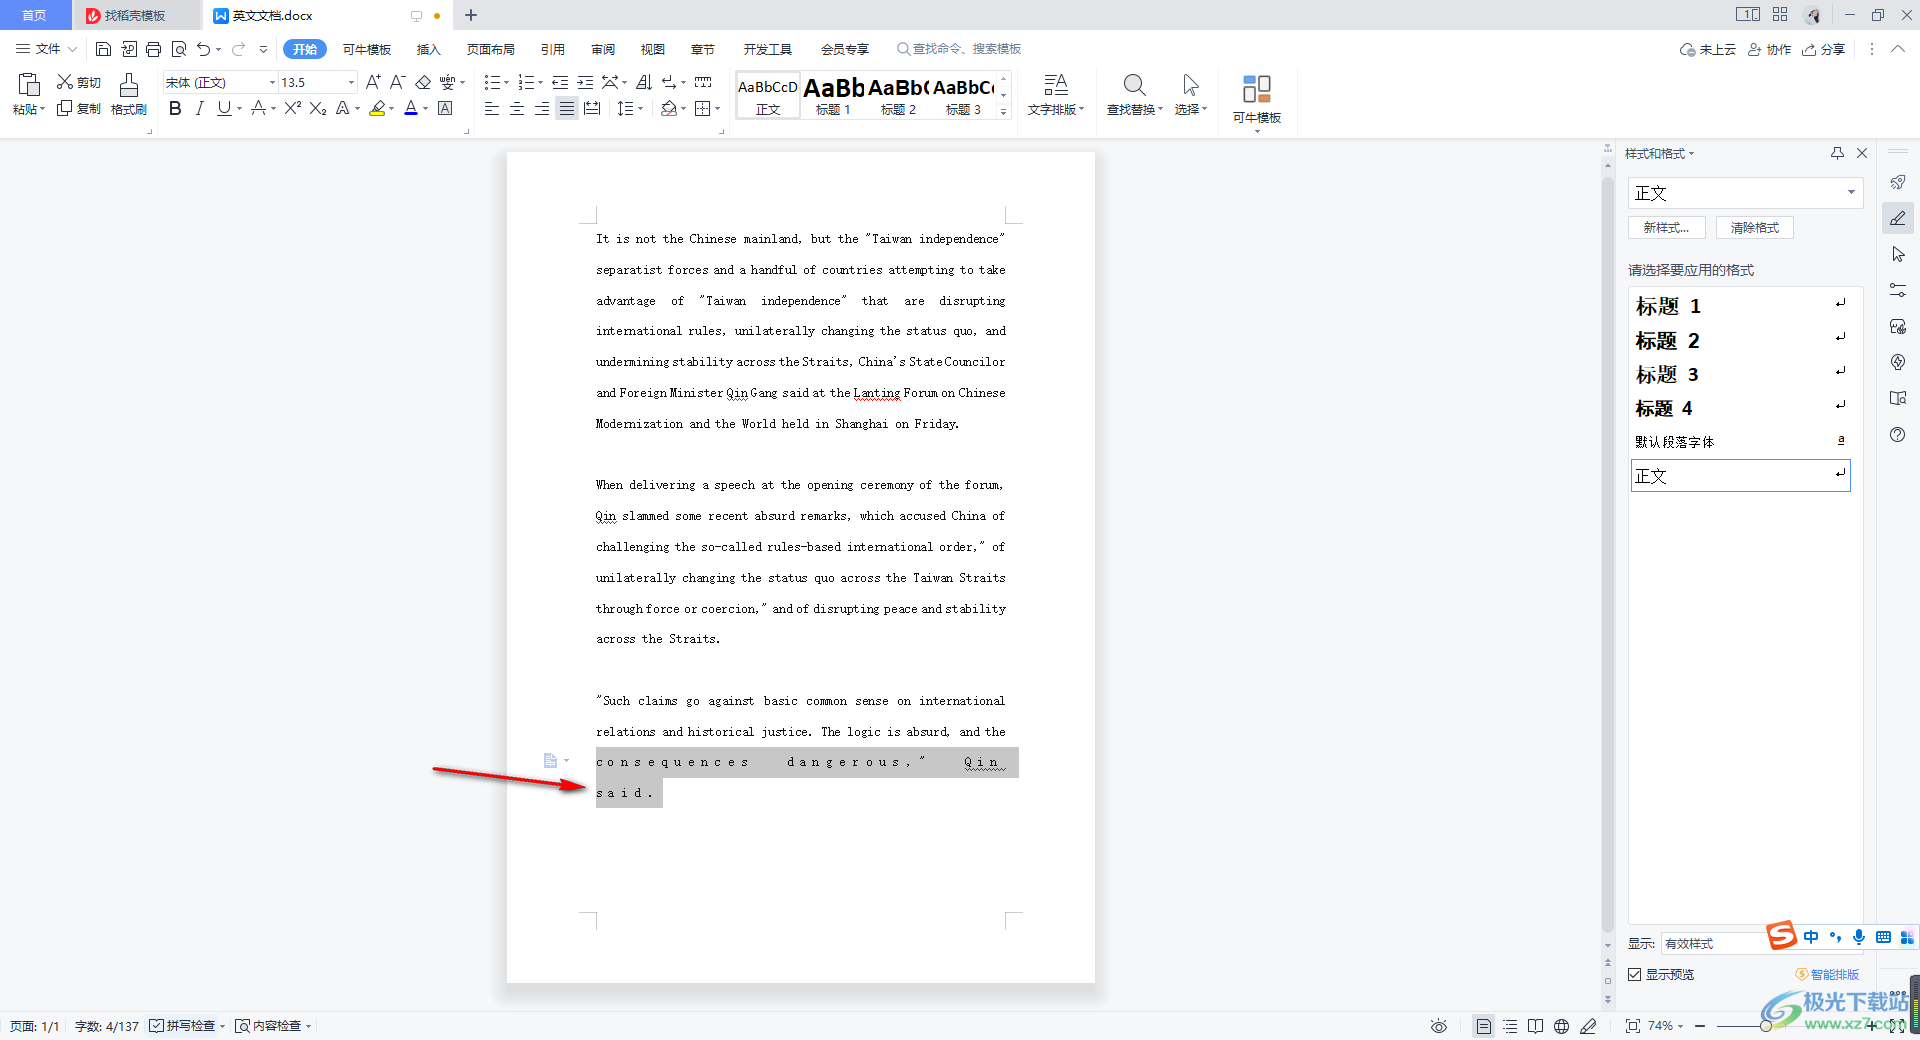The width and height of the screenshot is (1920, 1040).
Task: Toggle the 显示预览 checkbox
Action: point(1635,974)
